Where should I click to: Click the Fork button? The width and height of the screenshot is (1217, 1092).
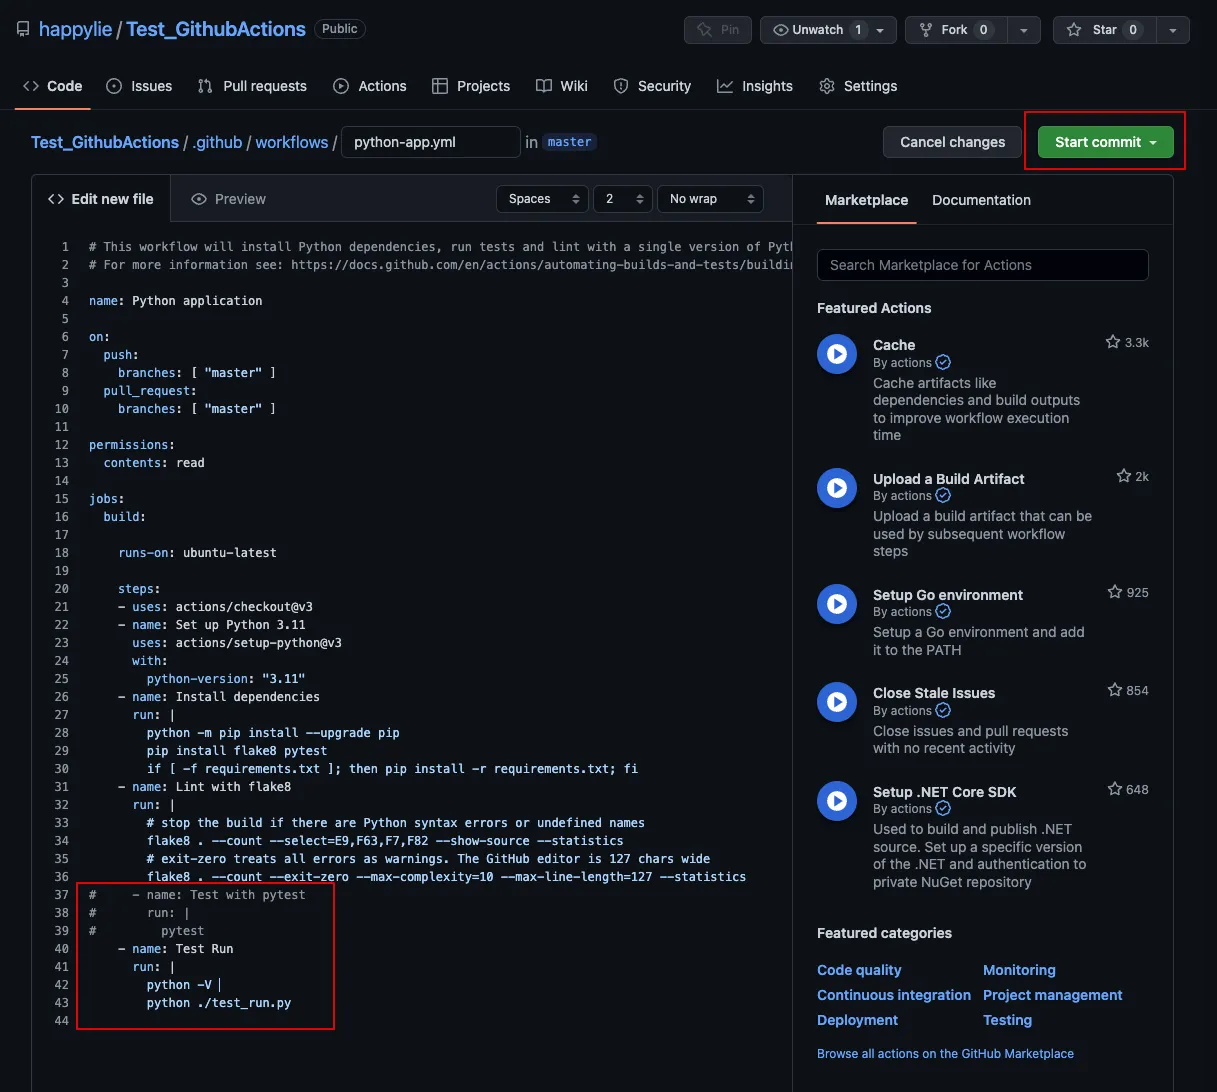[955, 30]
